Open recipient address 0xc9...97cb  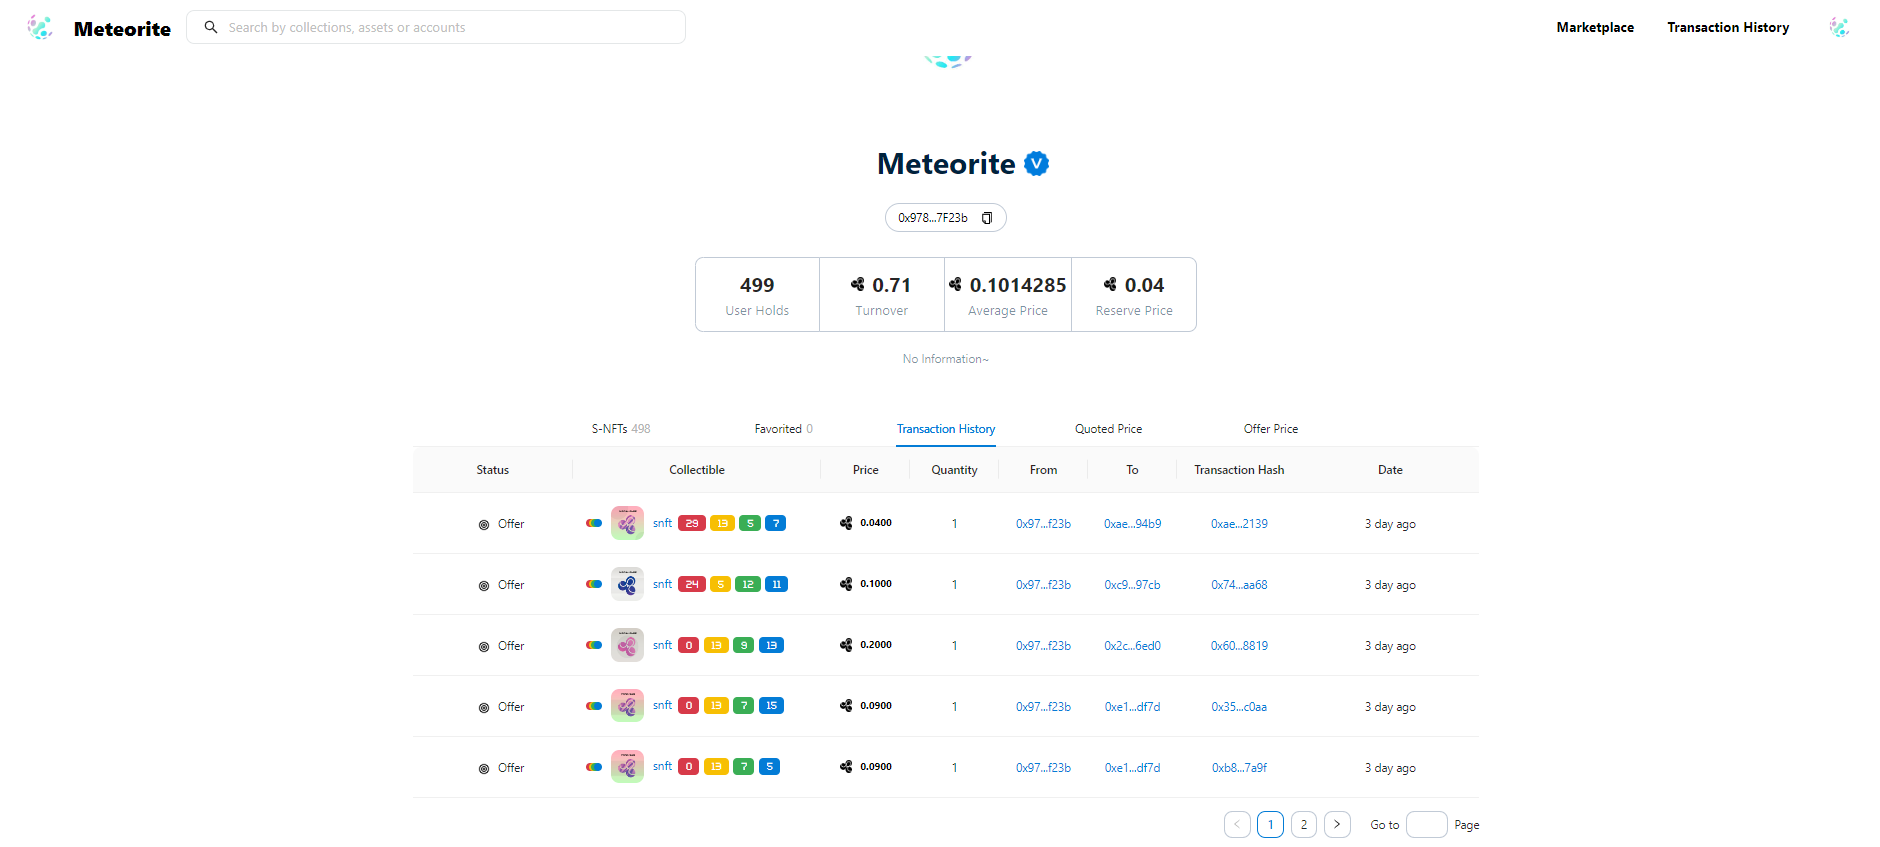tap(1132, 585)
